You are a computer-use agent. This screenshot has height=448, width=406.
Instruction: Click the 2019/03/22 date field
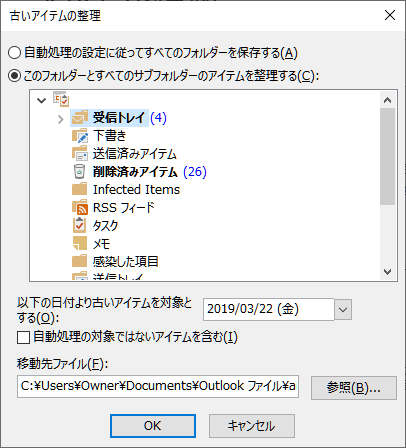[269, 310]
